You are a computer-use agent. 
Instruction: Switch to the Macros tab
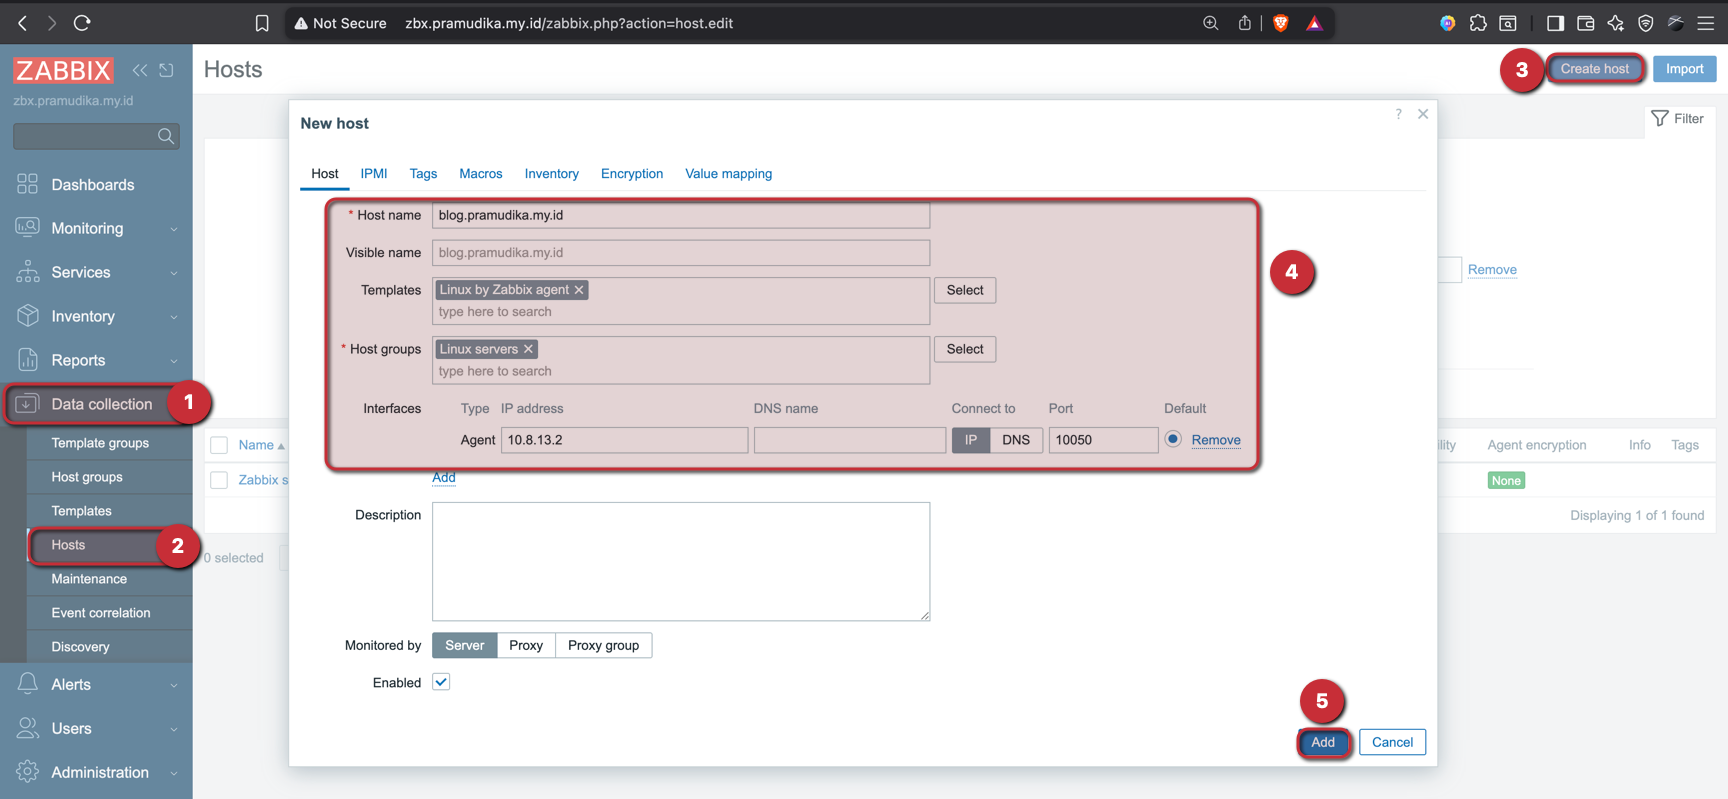[481, 173]
